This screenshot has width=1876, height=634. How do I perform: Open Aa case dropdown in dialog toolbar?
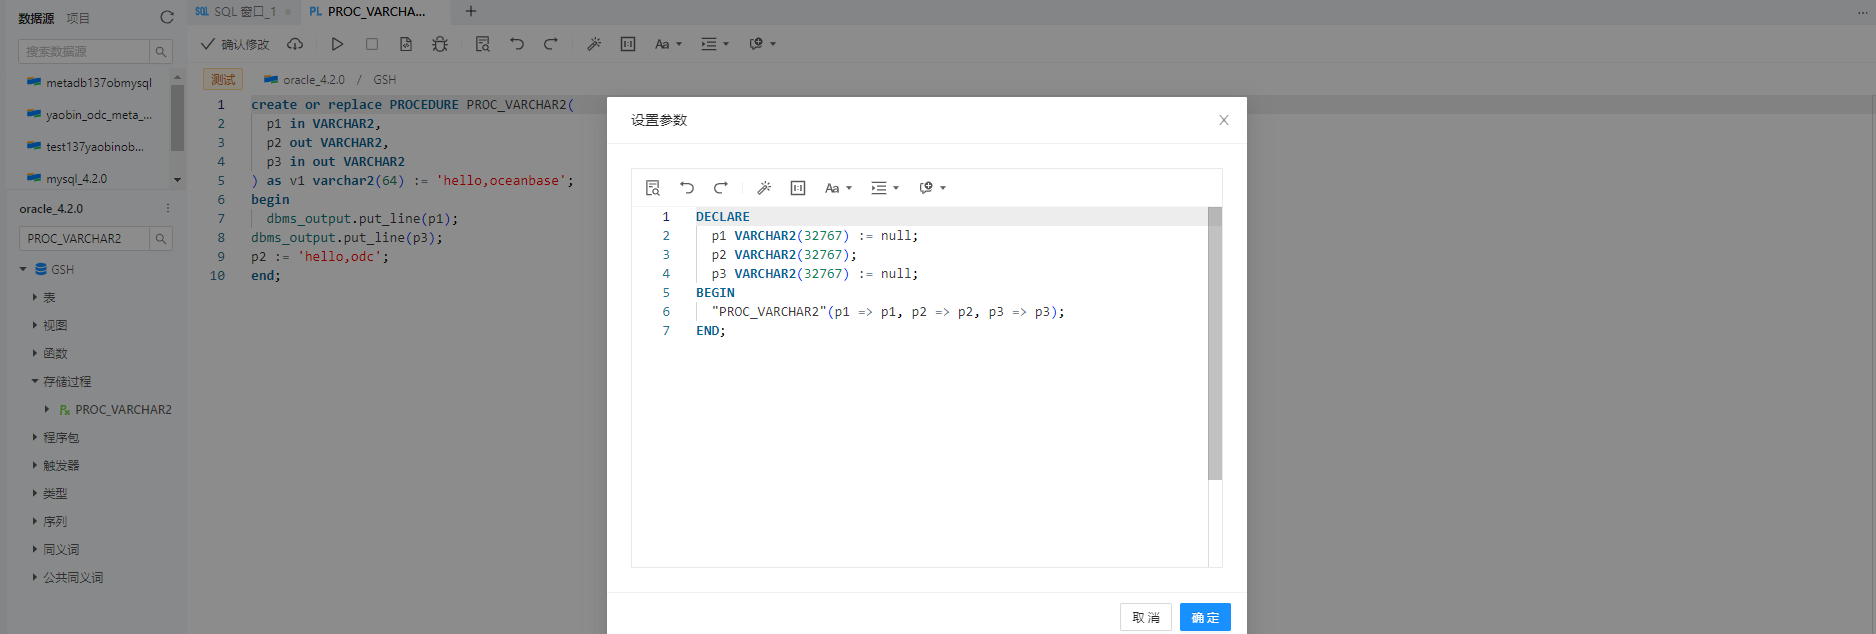tap(838, 188)
